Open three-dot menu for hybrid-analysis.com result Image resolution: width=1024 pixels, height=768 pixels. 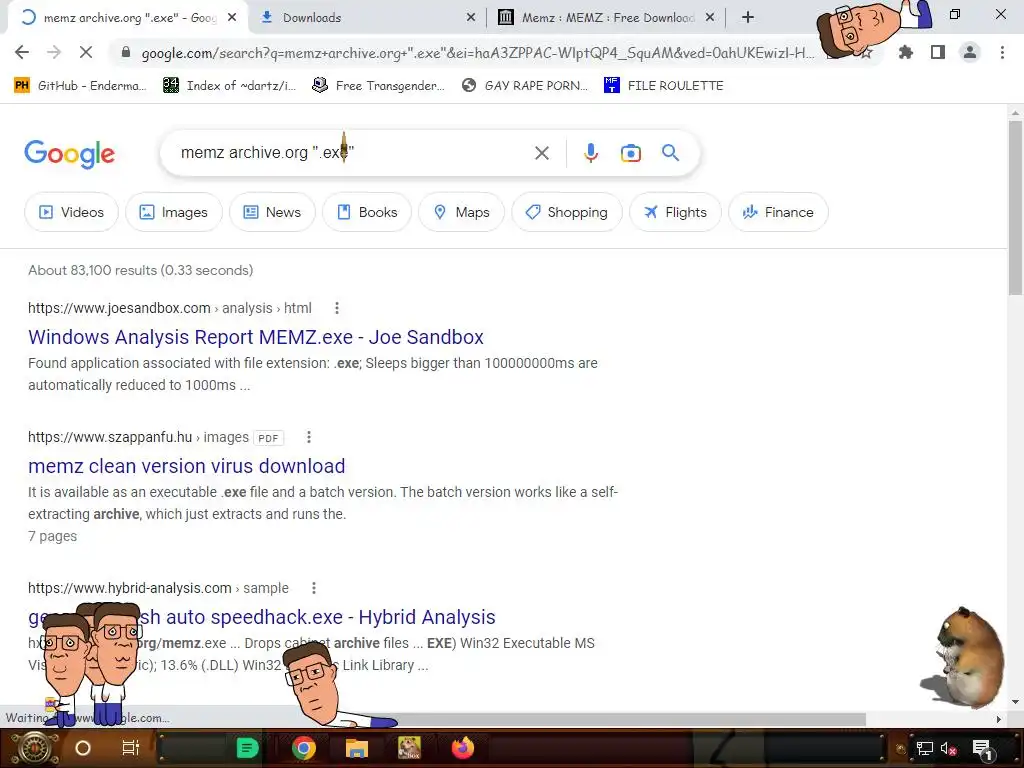pos(314,588)
